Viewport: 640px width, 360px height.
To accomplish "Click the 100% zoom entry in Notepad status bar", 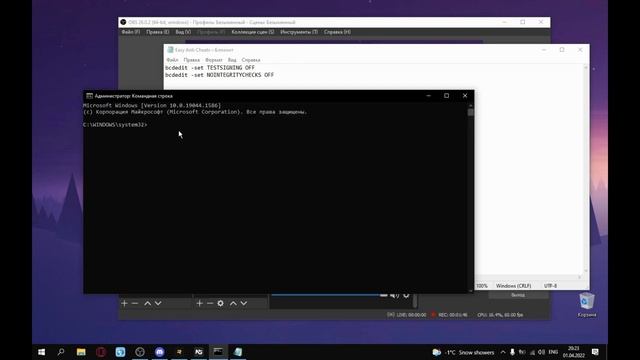I will [482, 286].
